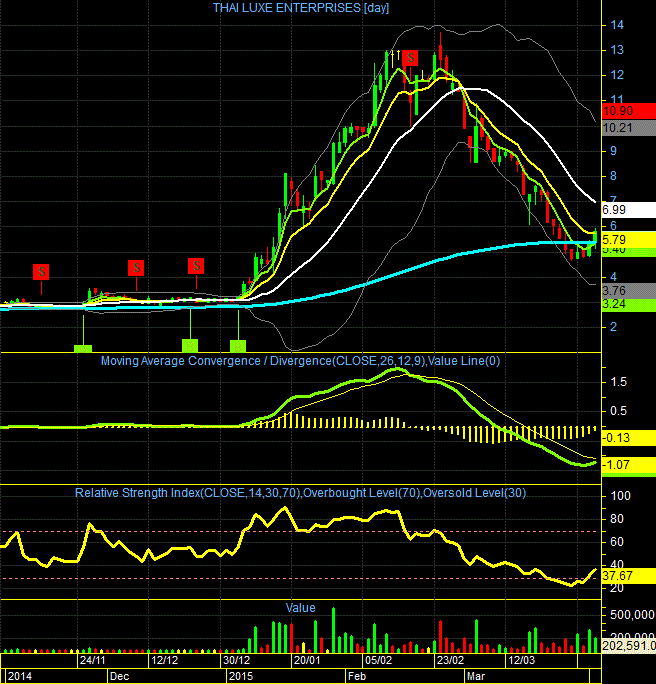Screen dimensions: 656x684
Task: Click the 14 price axis label
Action: pos(617,25)
